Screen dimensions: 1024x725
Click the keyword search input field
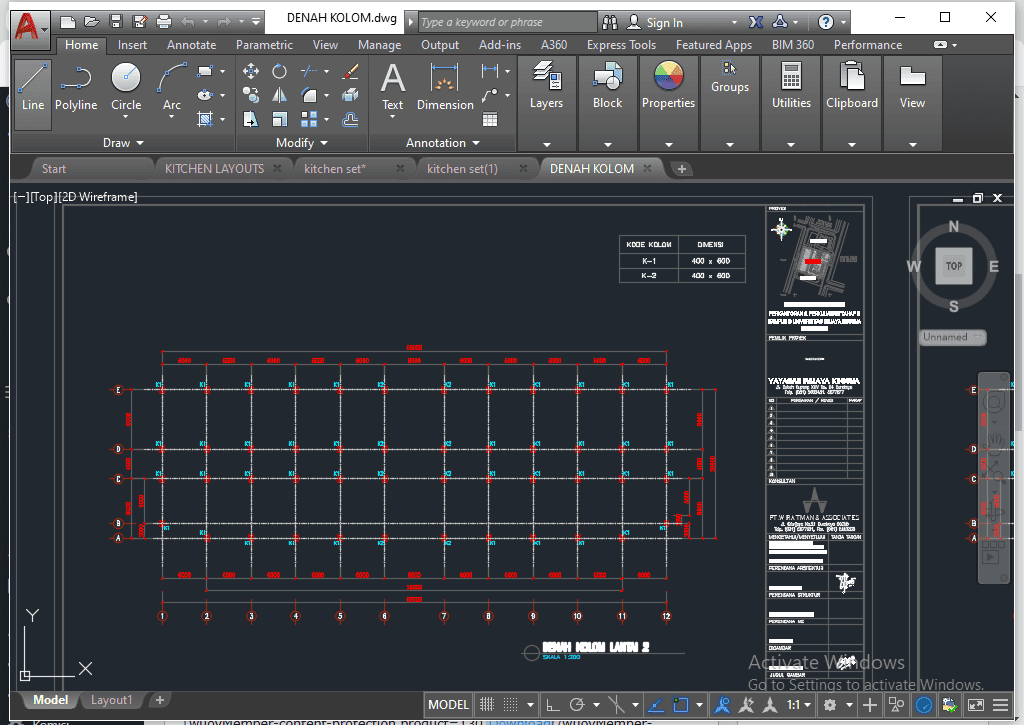click(x=506, y=22)
